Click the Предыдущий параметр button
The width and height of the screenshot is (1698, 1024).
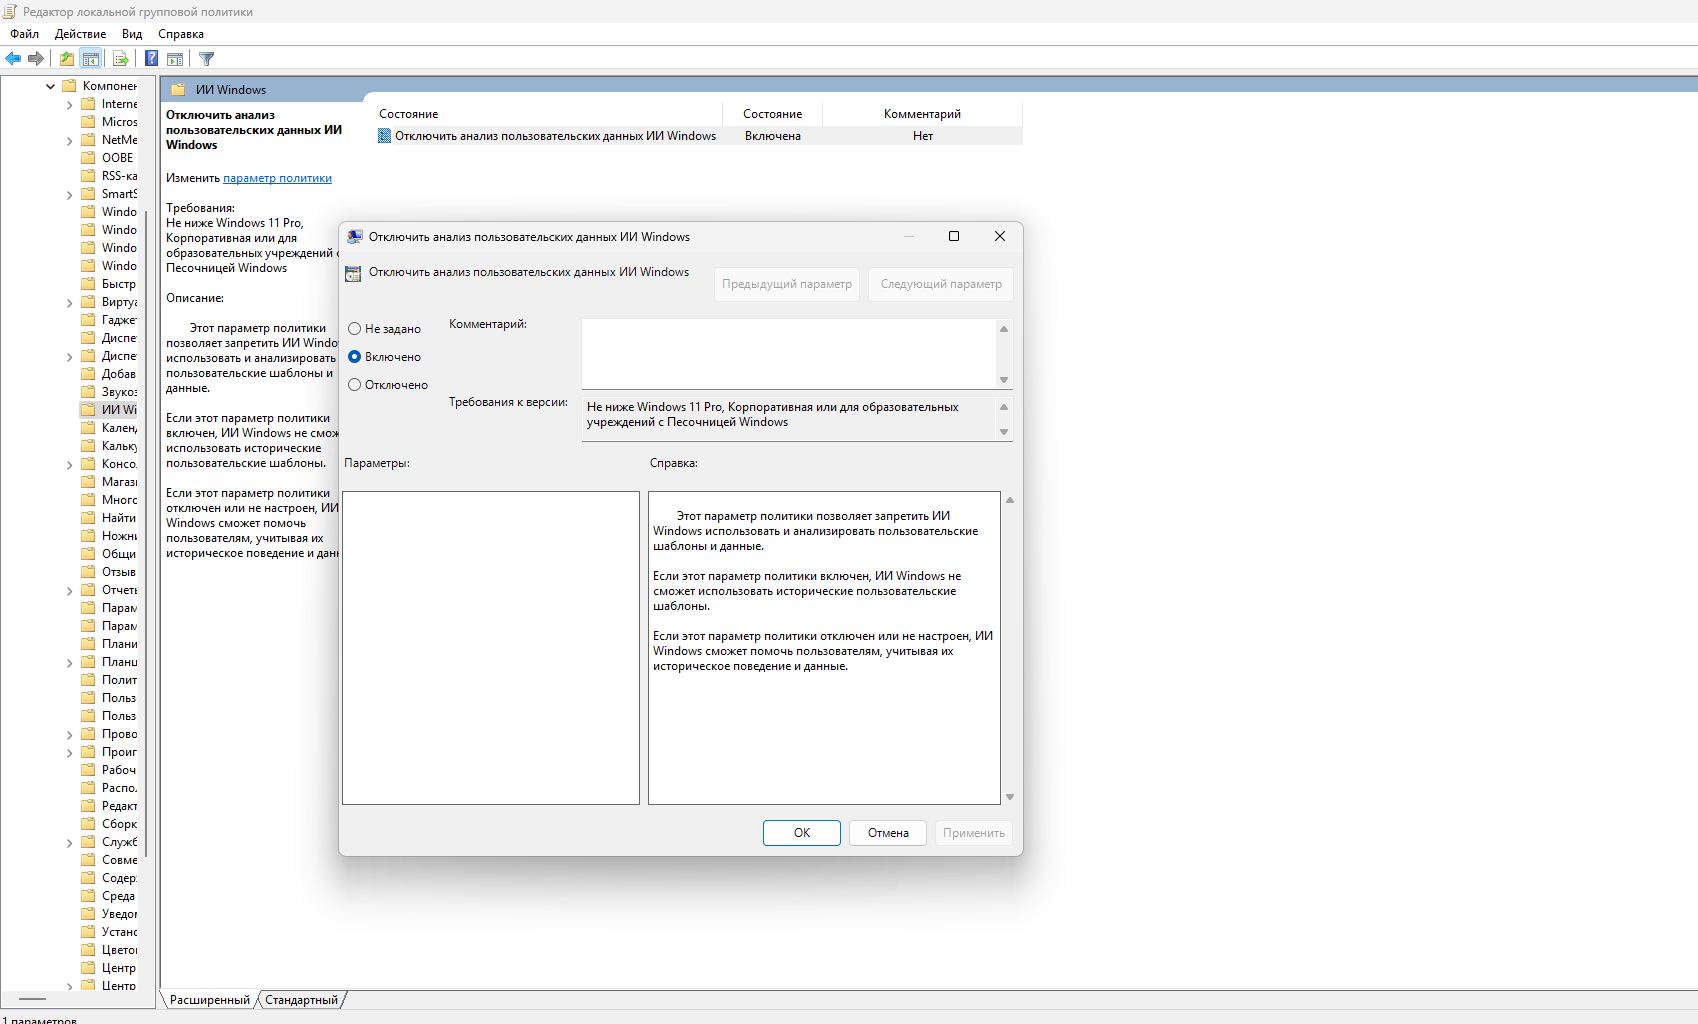(787, 284)
